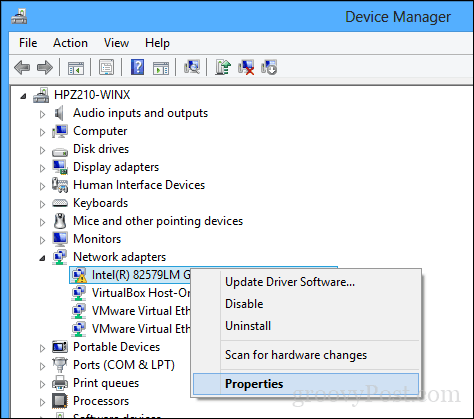Click the Print queues printer icon
The image size is (474, 419).
[60, 383]
